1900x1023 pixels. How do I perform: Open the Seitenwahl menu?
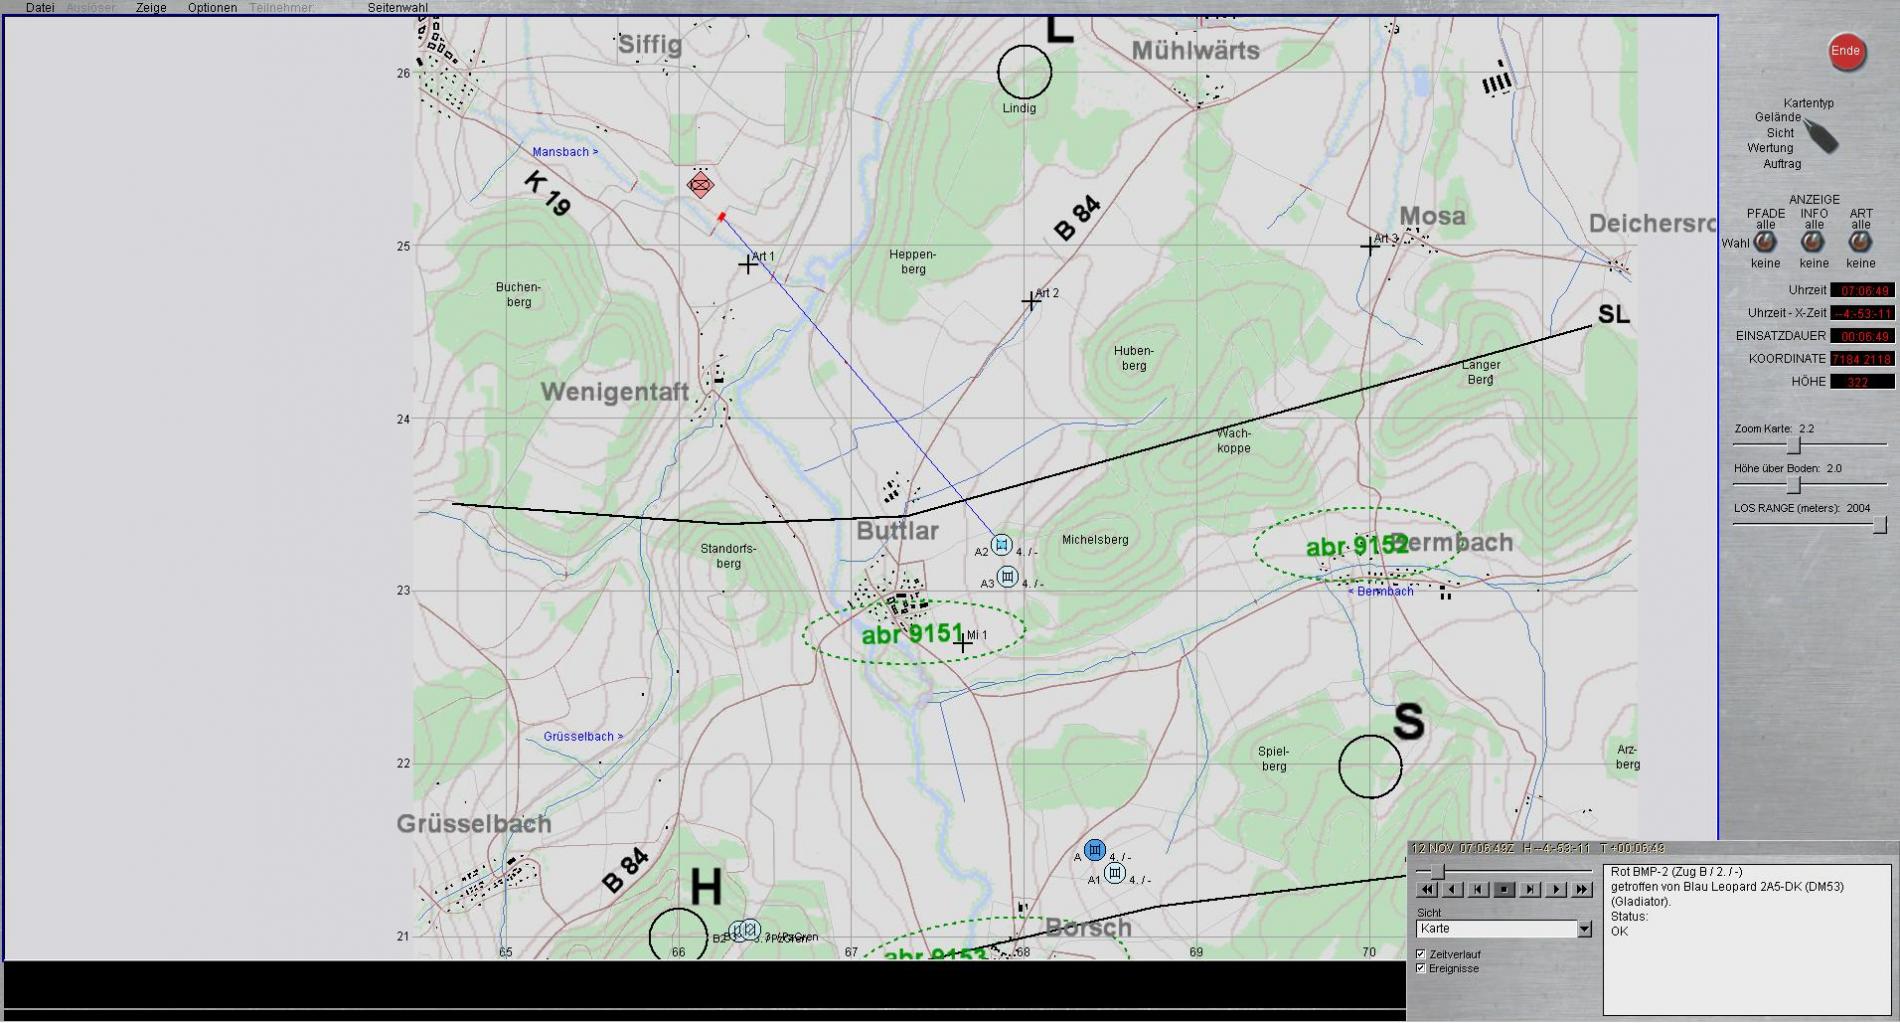coord(397,8)
